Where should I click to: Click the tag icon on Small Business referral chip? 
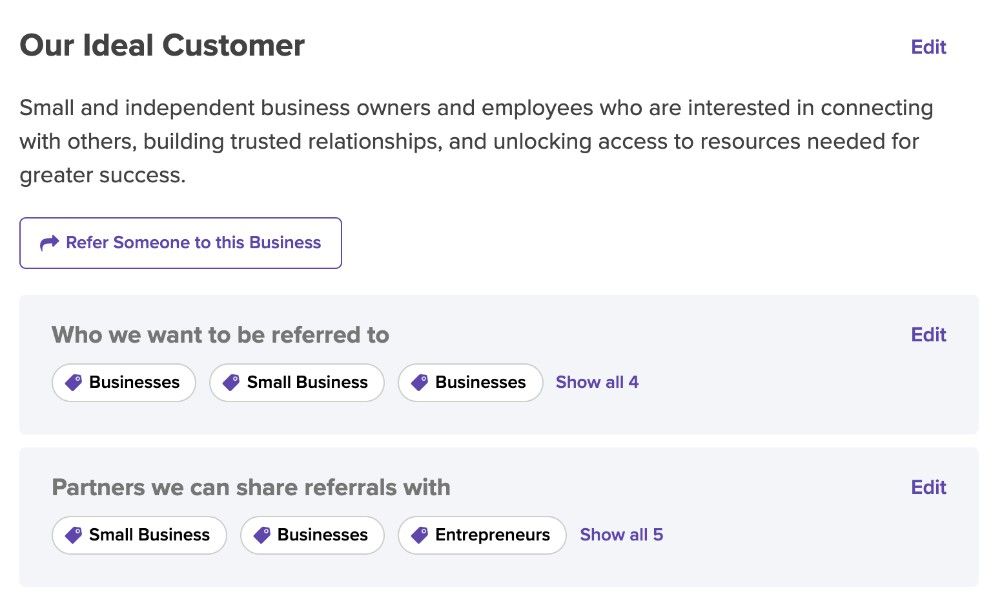(x=231, y=382)
